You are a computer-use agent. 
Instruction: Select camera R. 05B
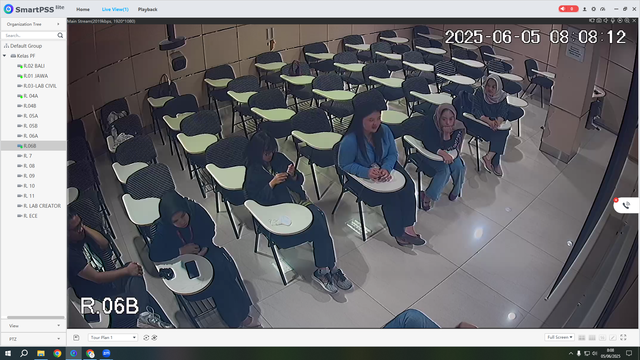[31, 126]
